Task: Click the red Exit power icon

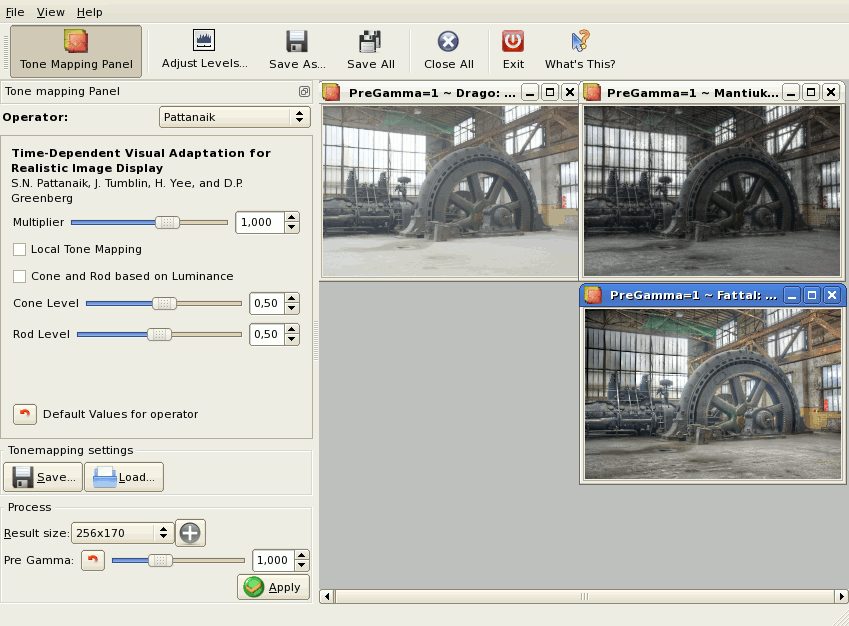Action: click(x=513, y=41)
